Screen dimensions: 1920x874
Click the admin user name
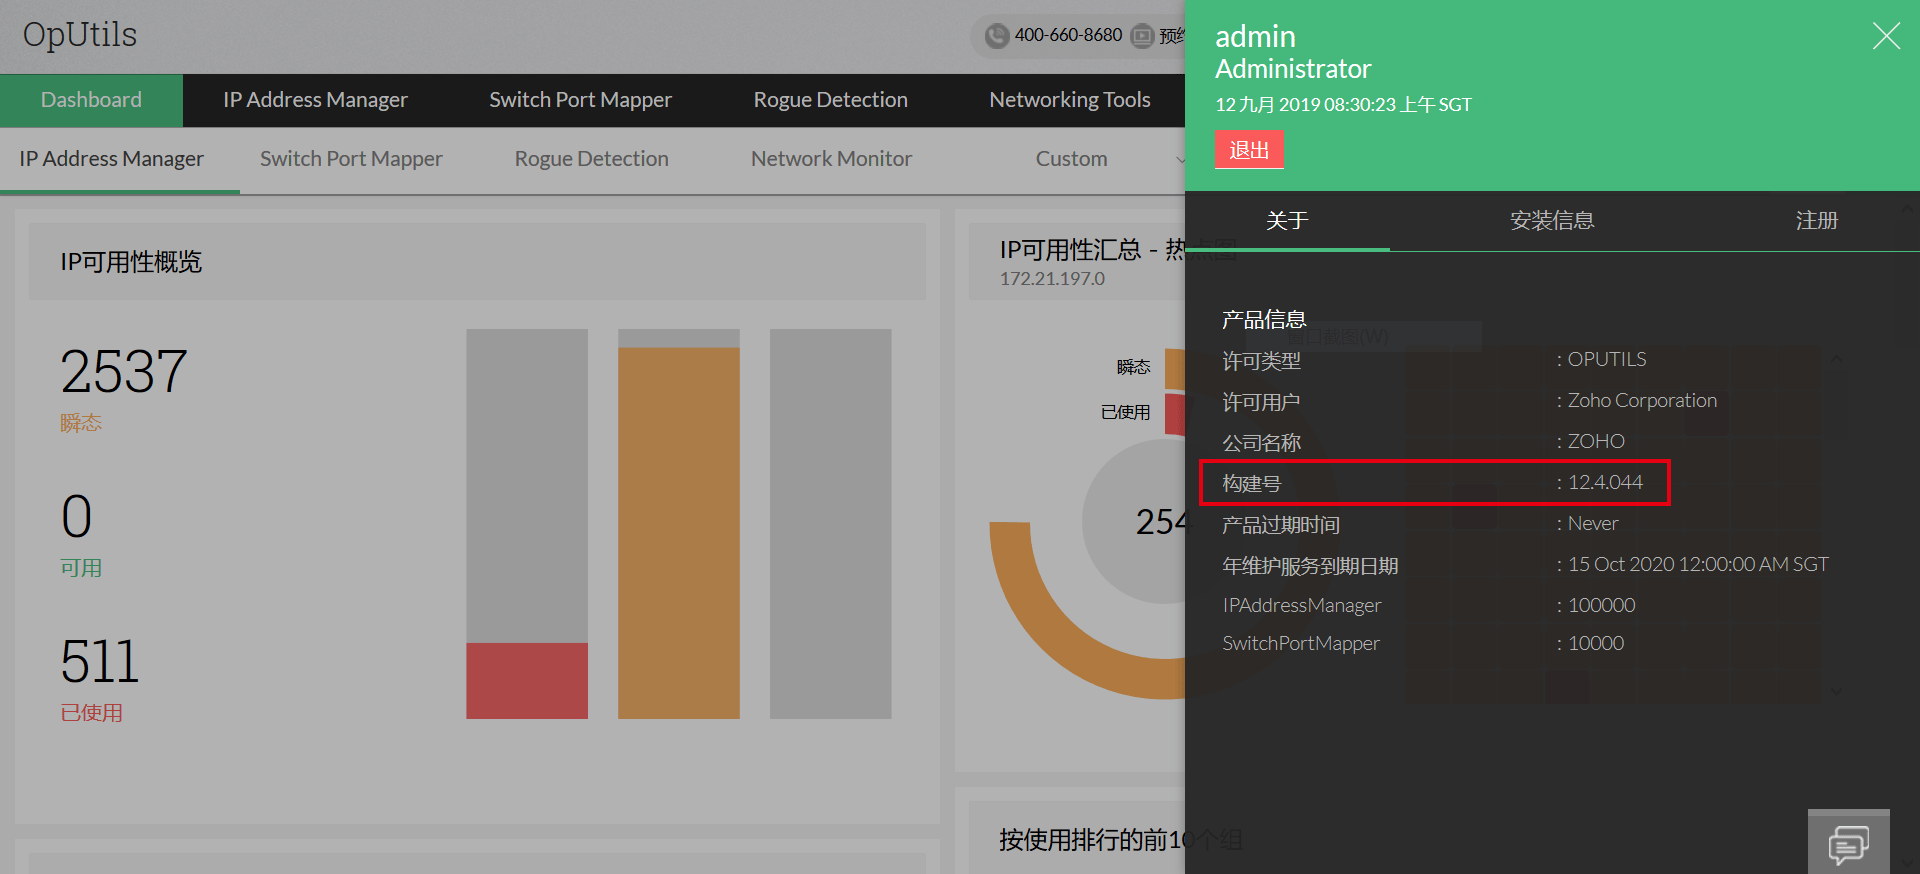coord(1255,37)
